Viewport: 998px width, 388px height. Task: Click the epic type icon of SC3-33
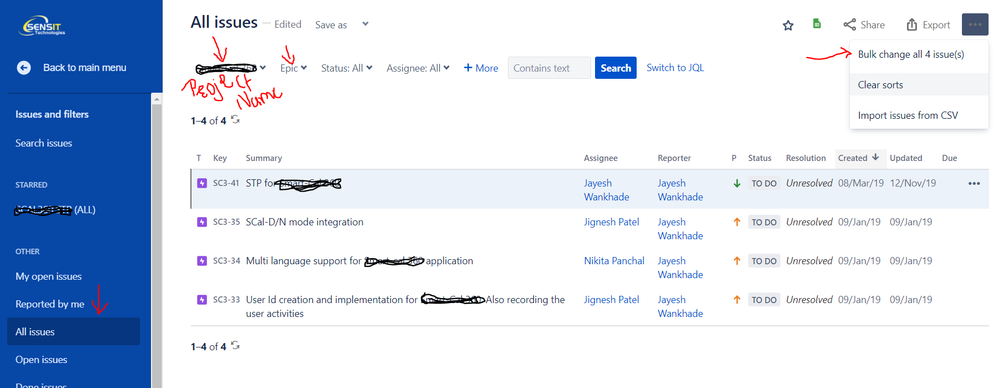pyautogui.click(x=202, y=300)
